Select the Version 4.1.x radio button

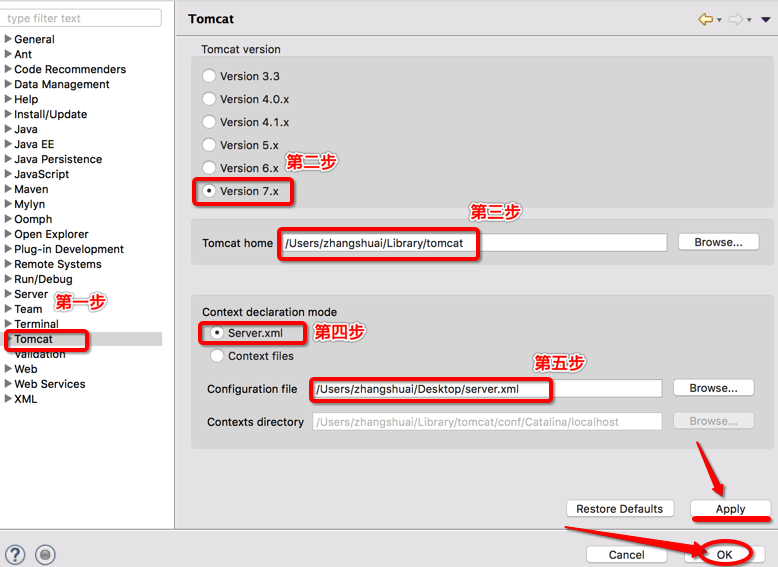pyautogui.click(x=209, y=122)
